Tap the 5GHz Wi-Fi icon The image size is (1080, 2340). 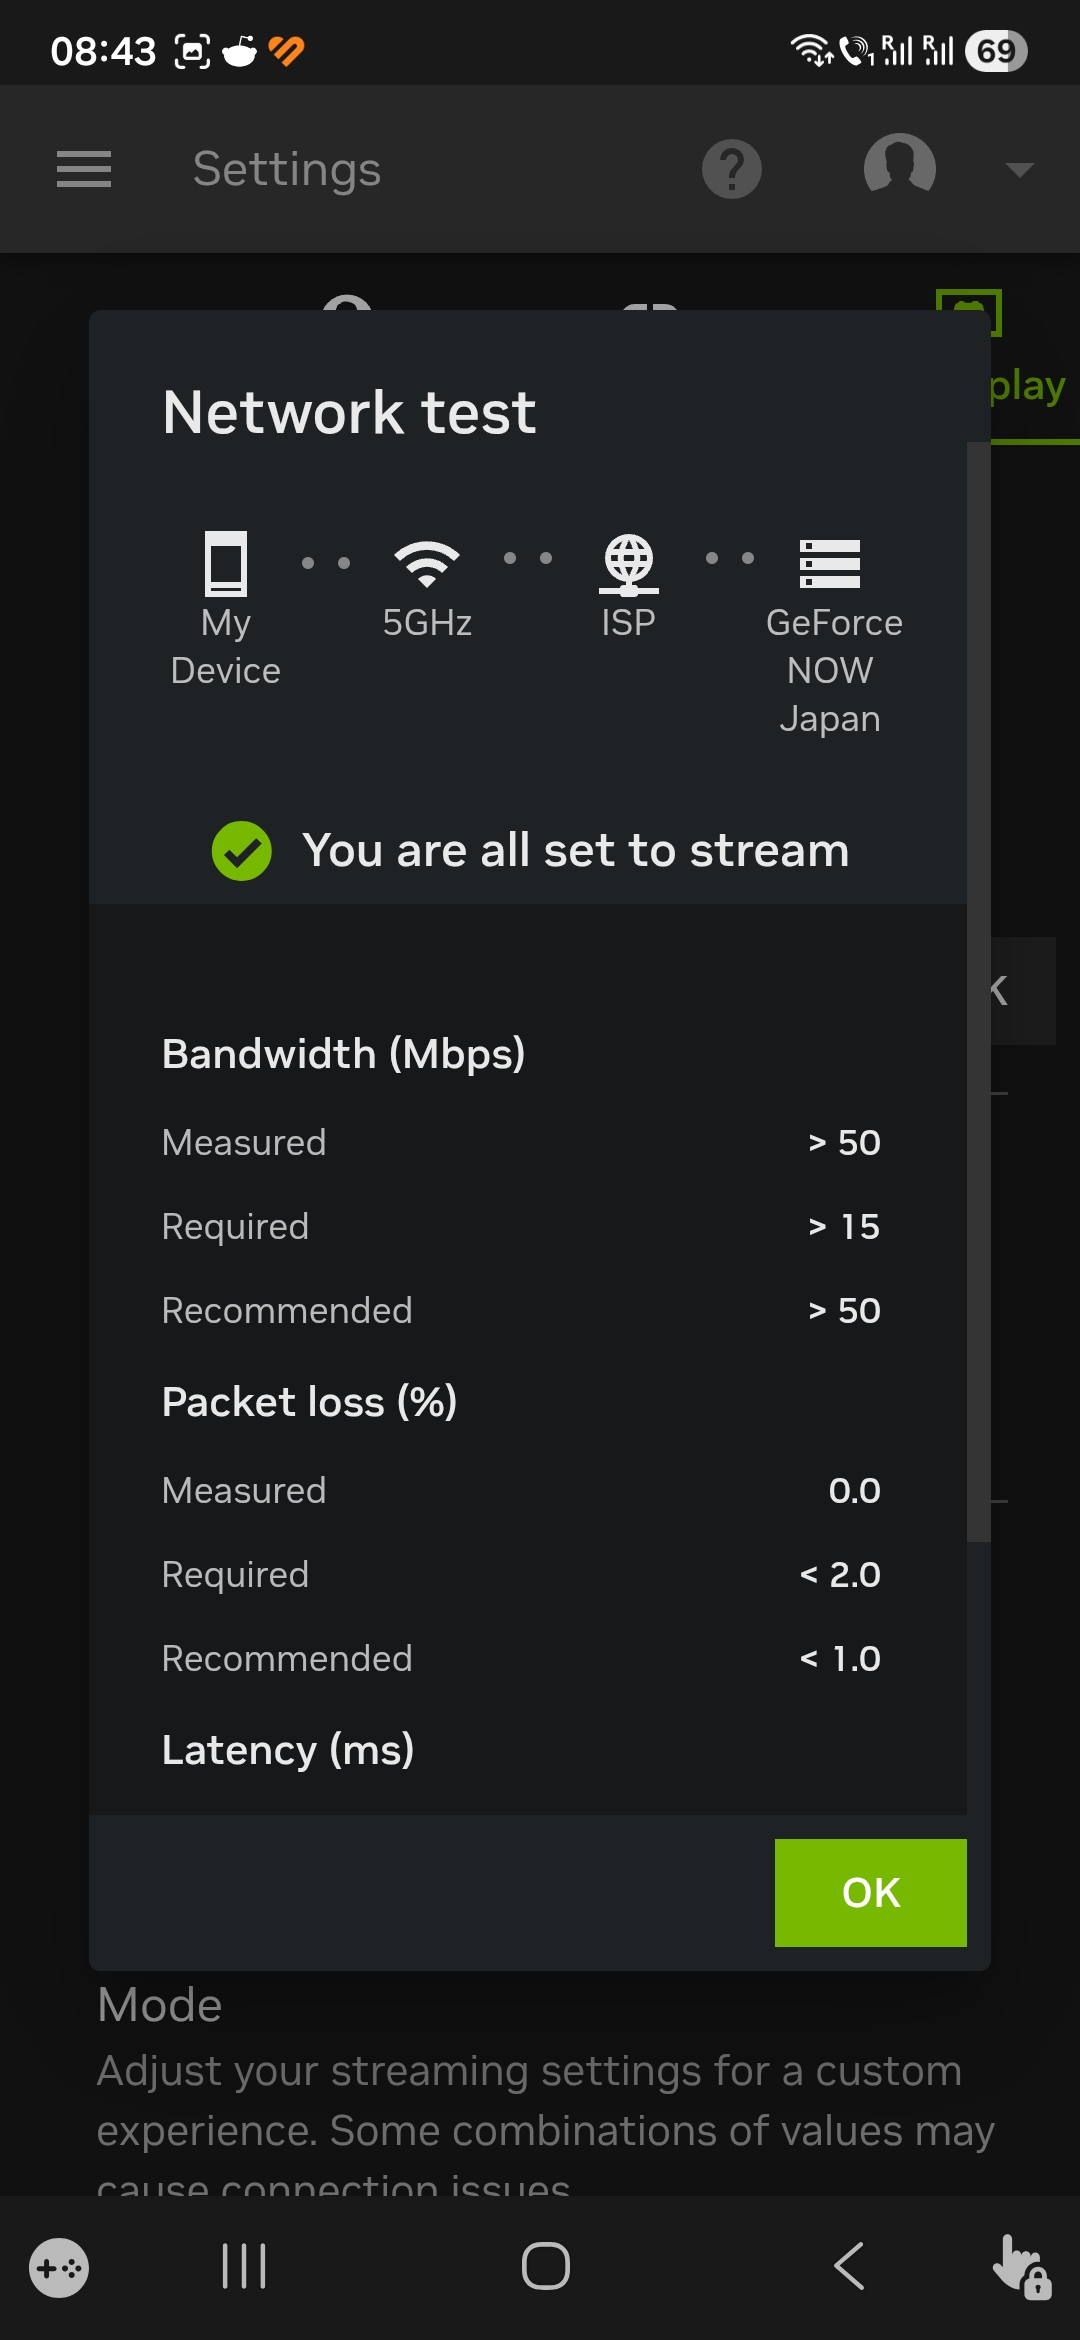(427, 564)
